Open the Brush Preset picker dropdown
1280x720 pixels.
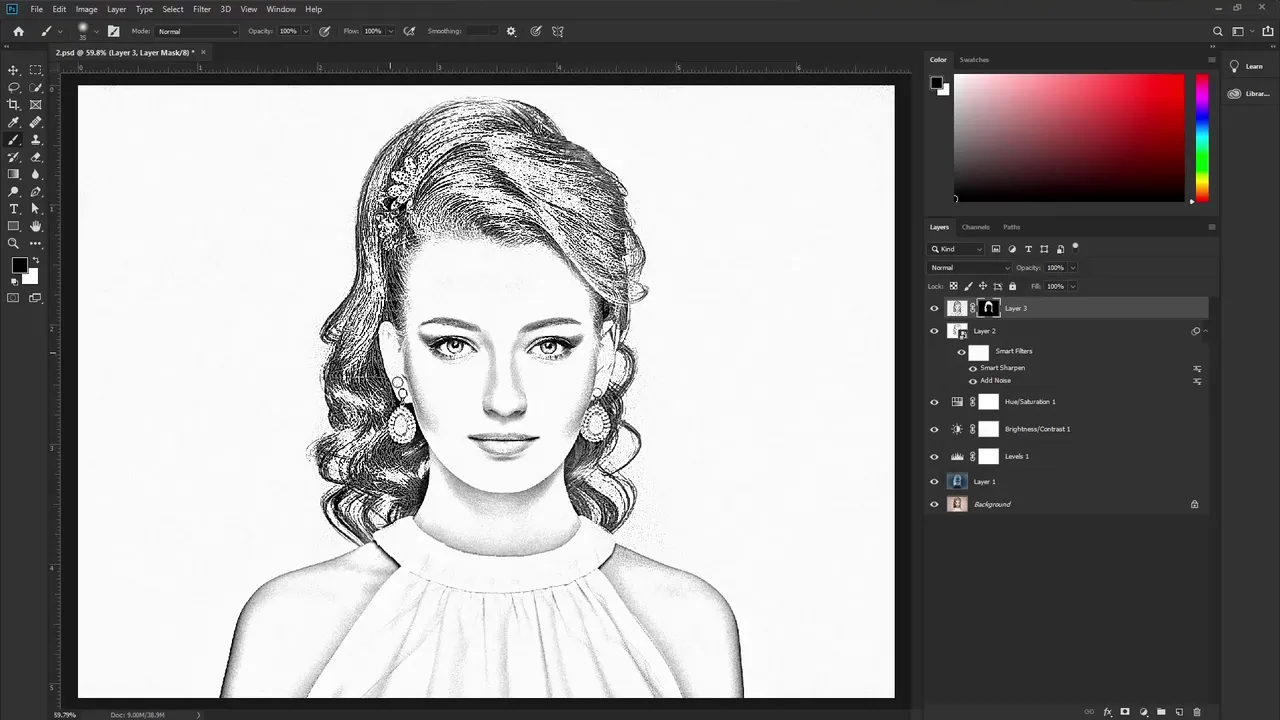coord(95,31)
